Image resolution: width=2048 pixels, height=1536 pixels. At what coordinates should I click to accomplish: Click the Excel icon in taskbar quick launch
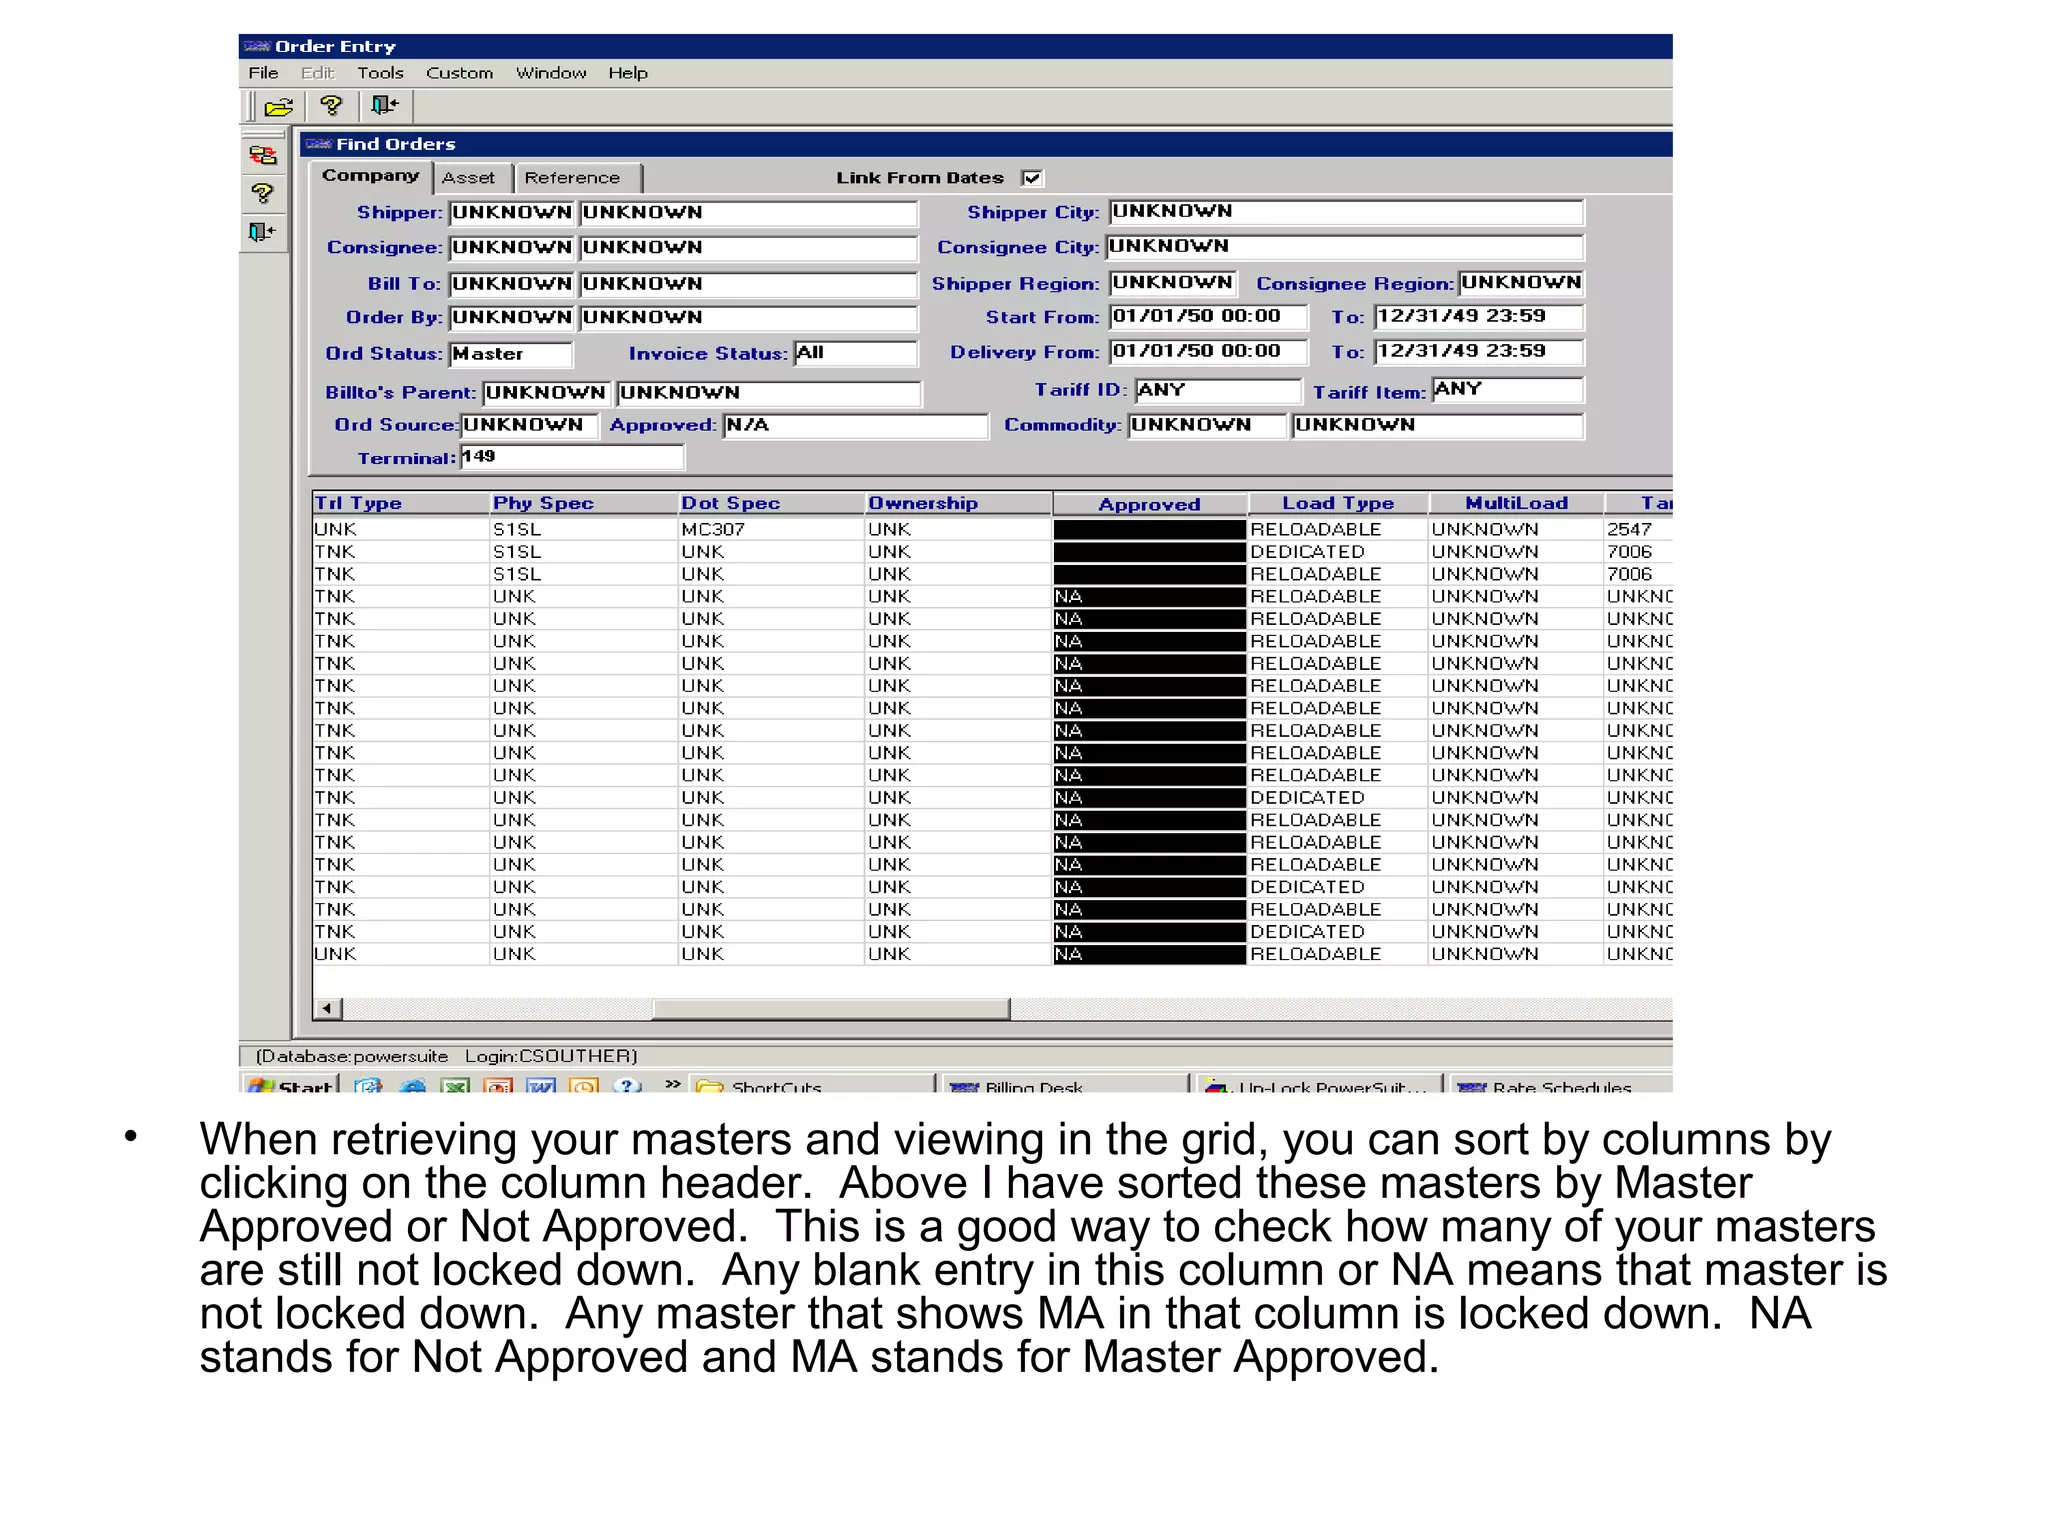456,1086
